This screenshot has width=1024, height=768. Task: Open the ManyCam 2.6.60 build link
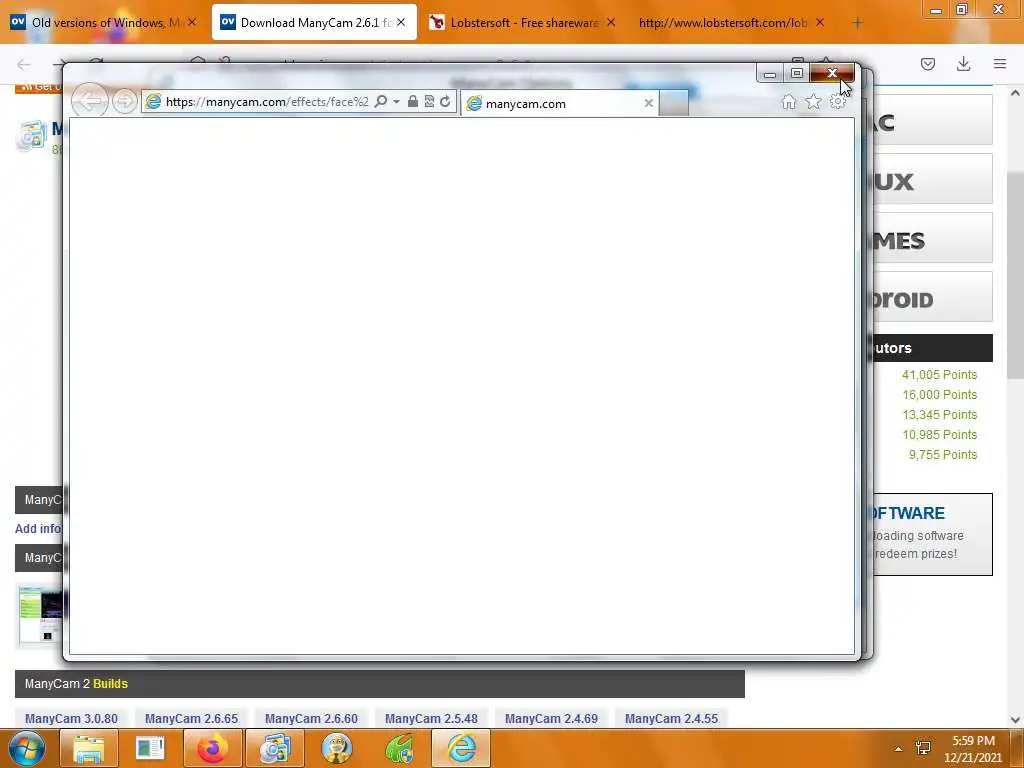312,718
